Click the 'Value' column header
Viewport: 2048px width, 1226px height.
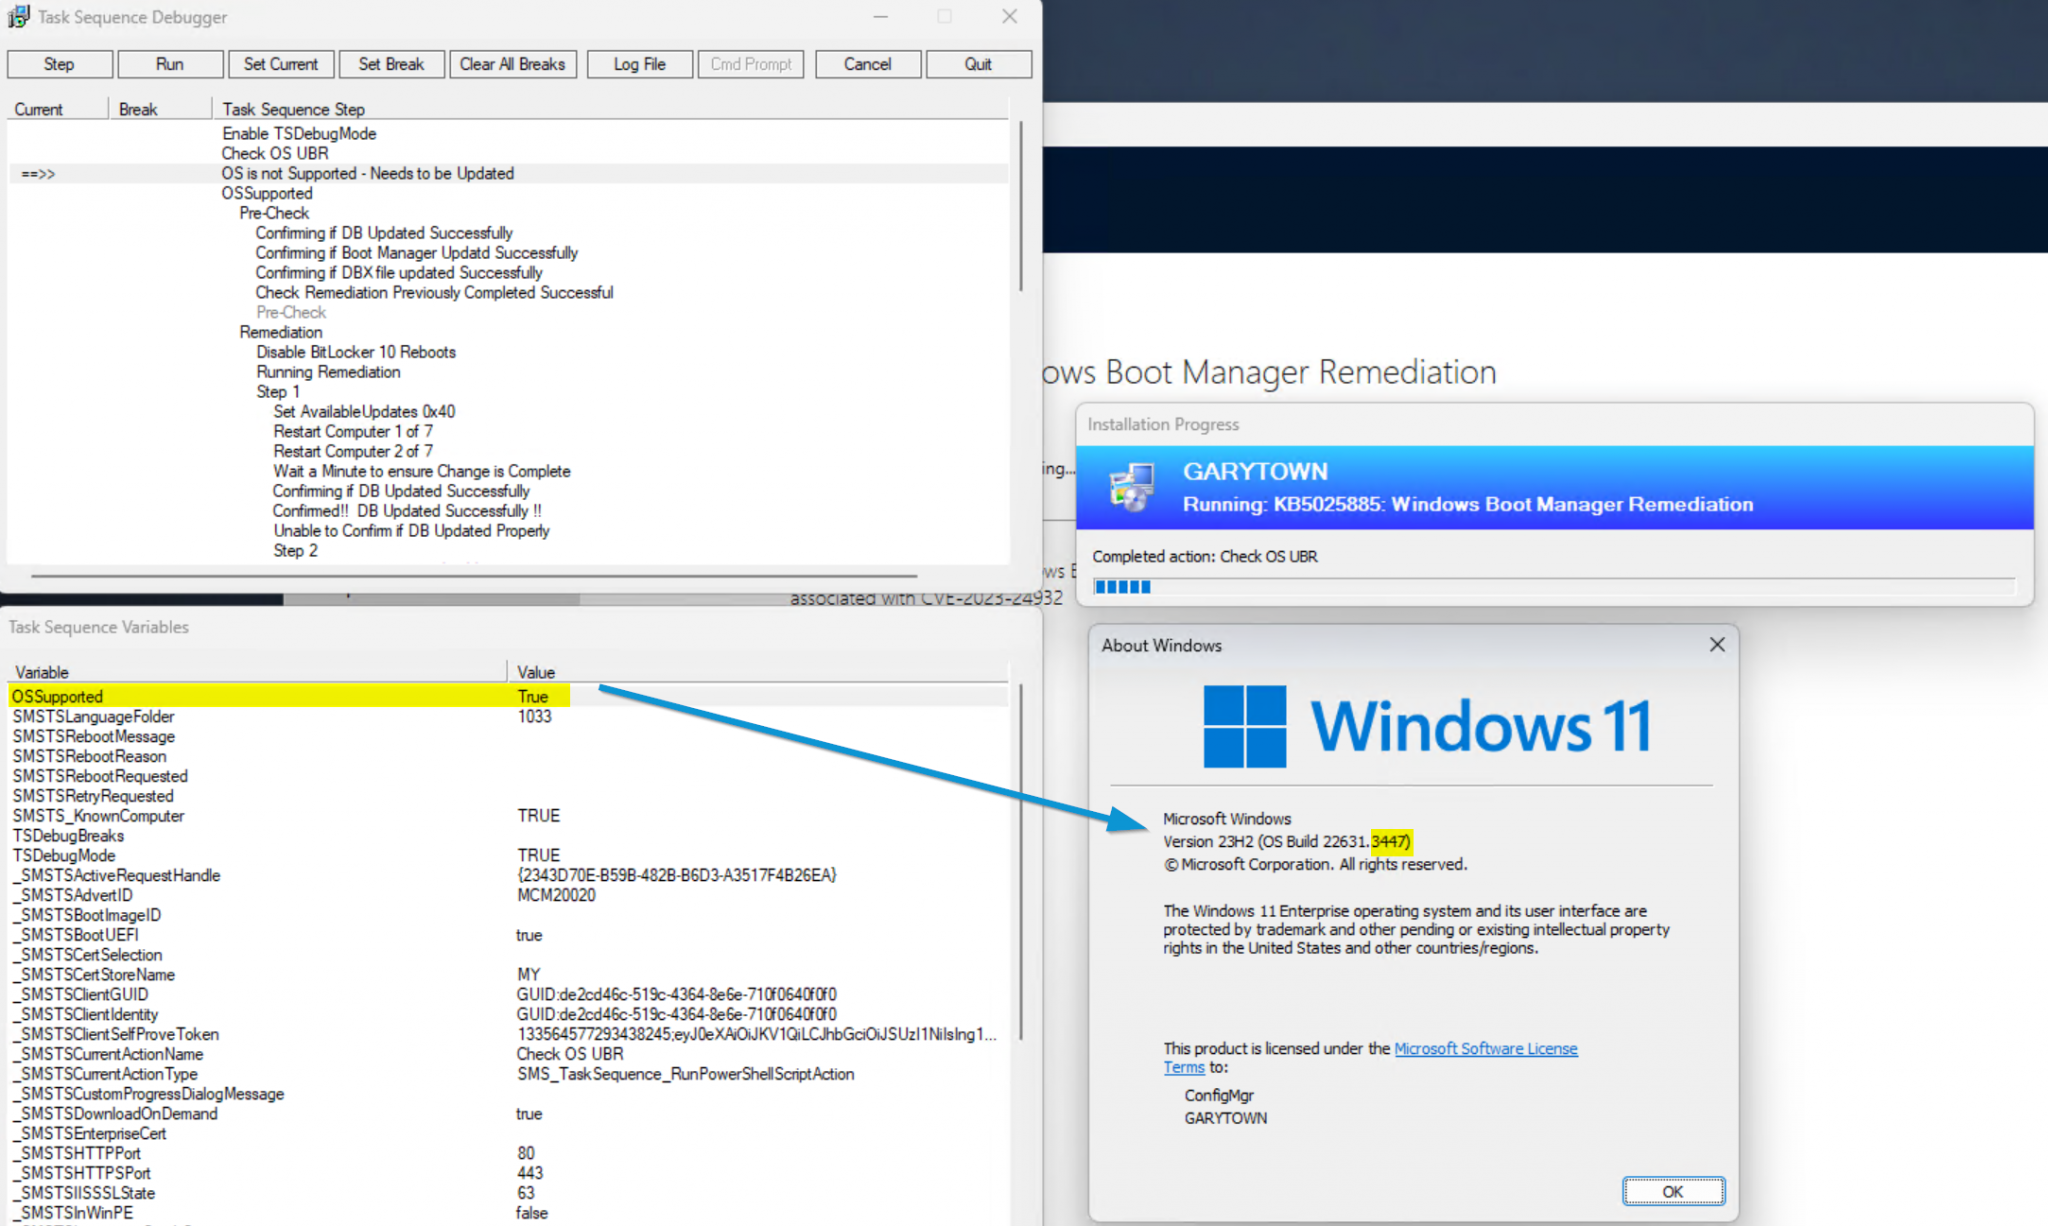click(758, 672)
